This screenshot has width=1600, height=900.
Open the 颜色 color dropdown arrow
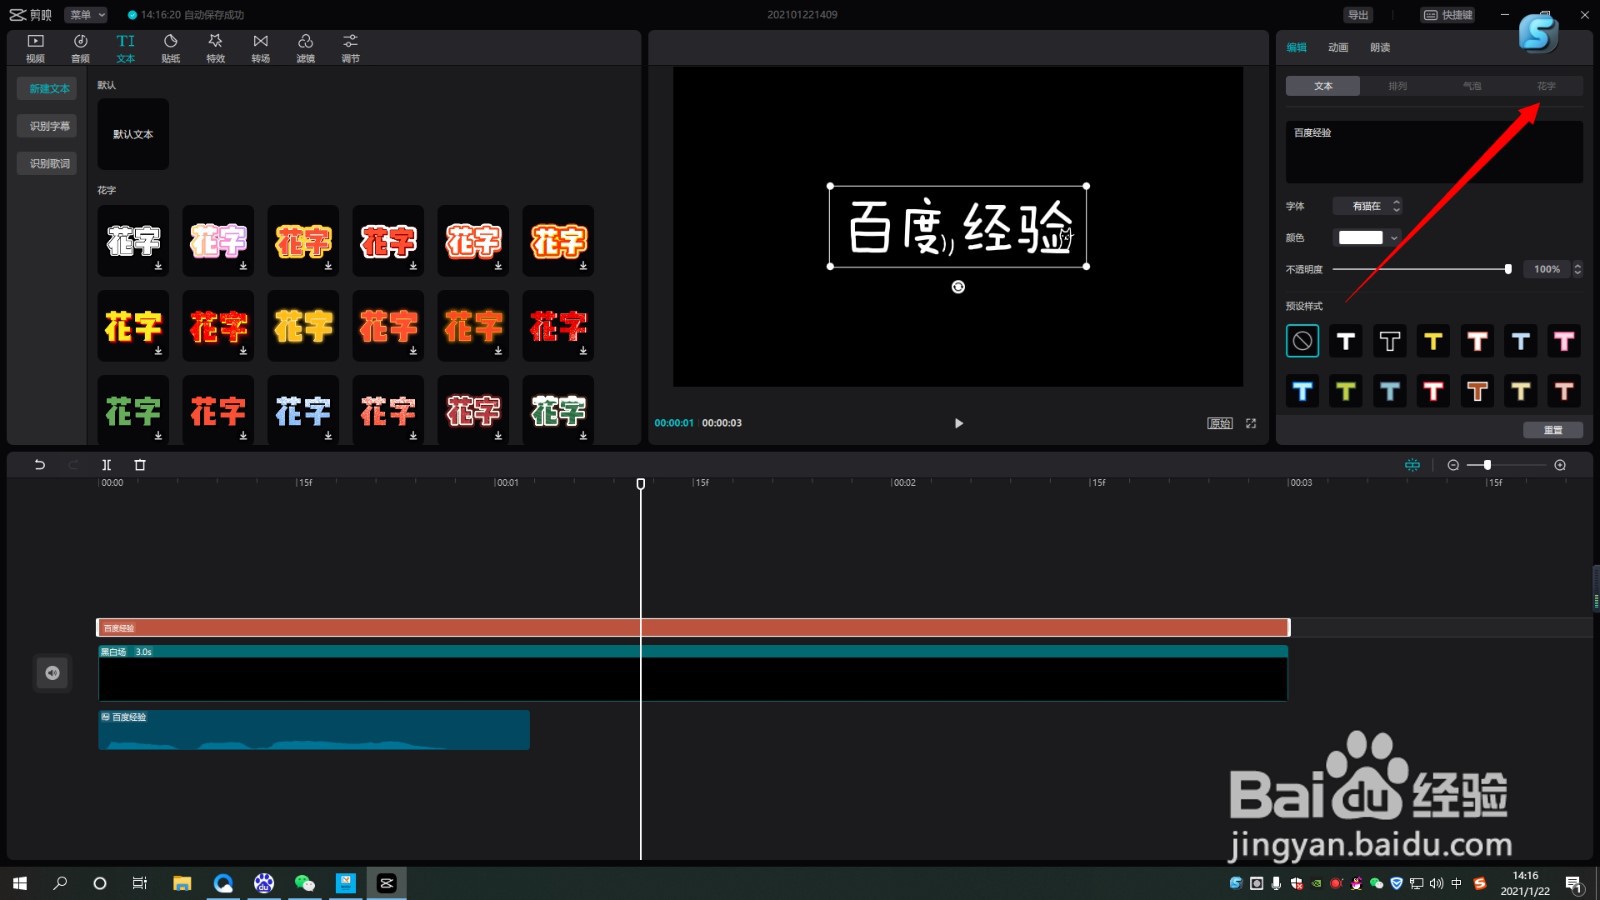point(1394,238)
